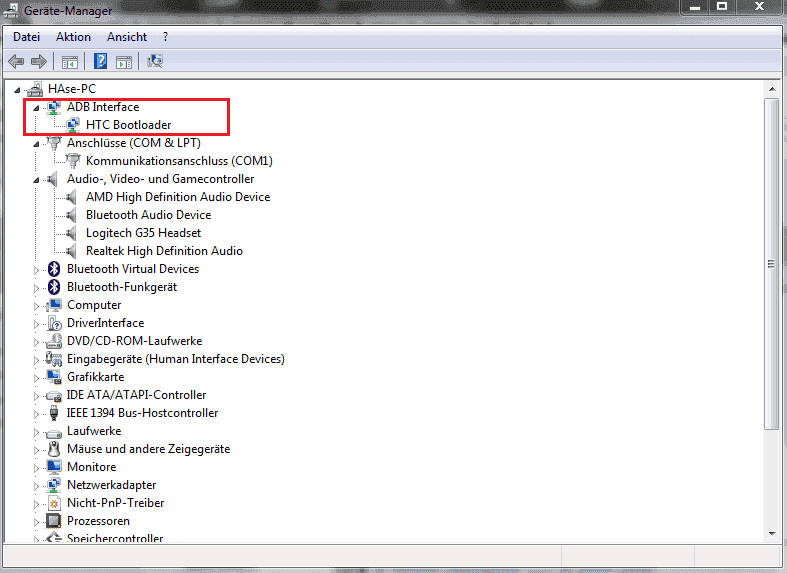The image size is (787, 573).
Task: Click the Laufwerke disk drive icon
Action: pyautogui.click(x=54, y=432)
